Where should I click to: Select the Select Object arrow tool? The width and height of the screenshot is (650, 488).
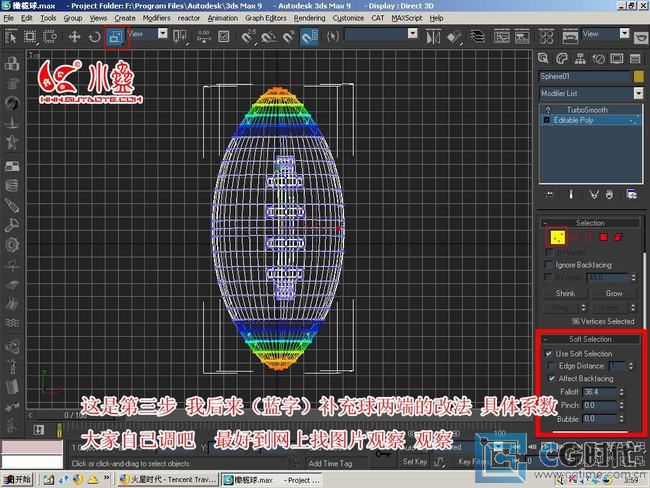(11, 37)
